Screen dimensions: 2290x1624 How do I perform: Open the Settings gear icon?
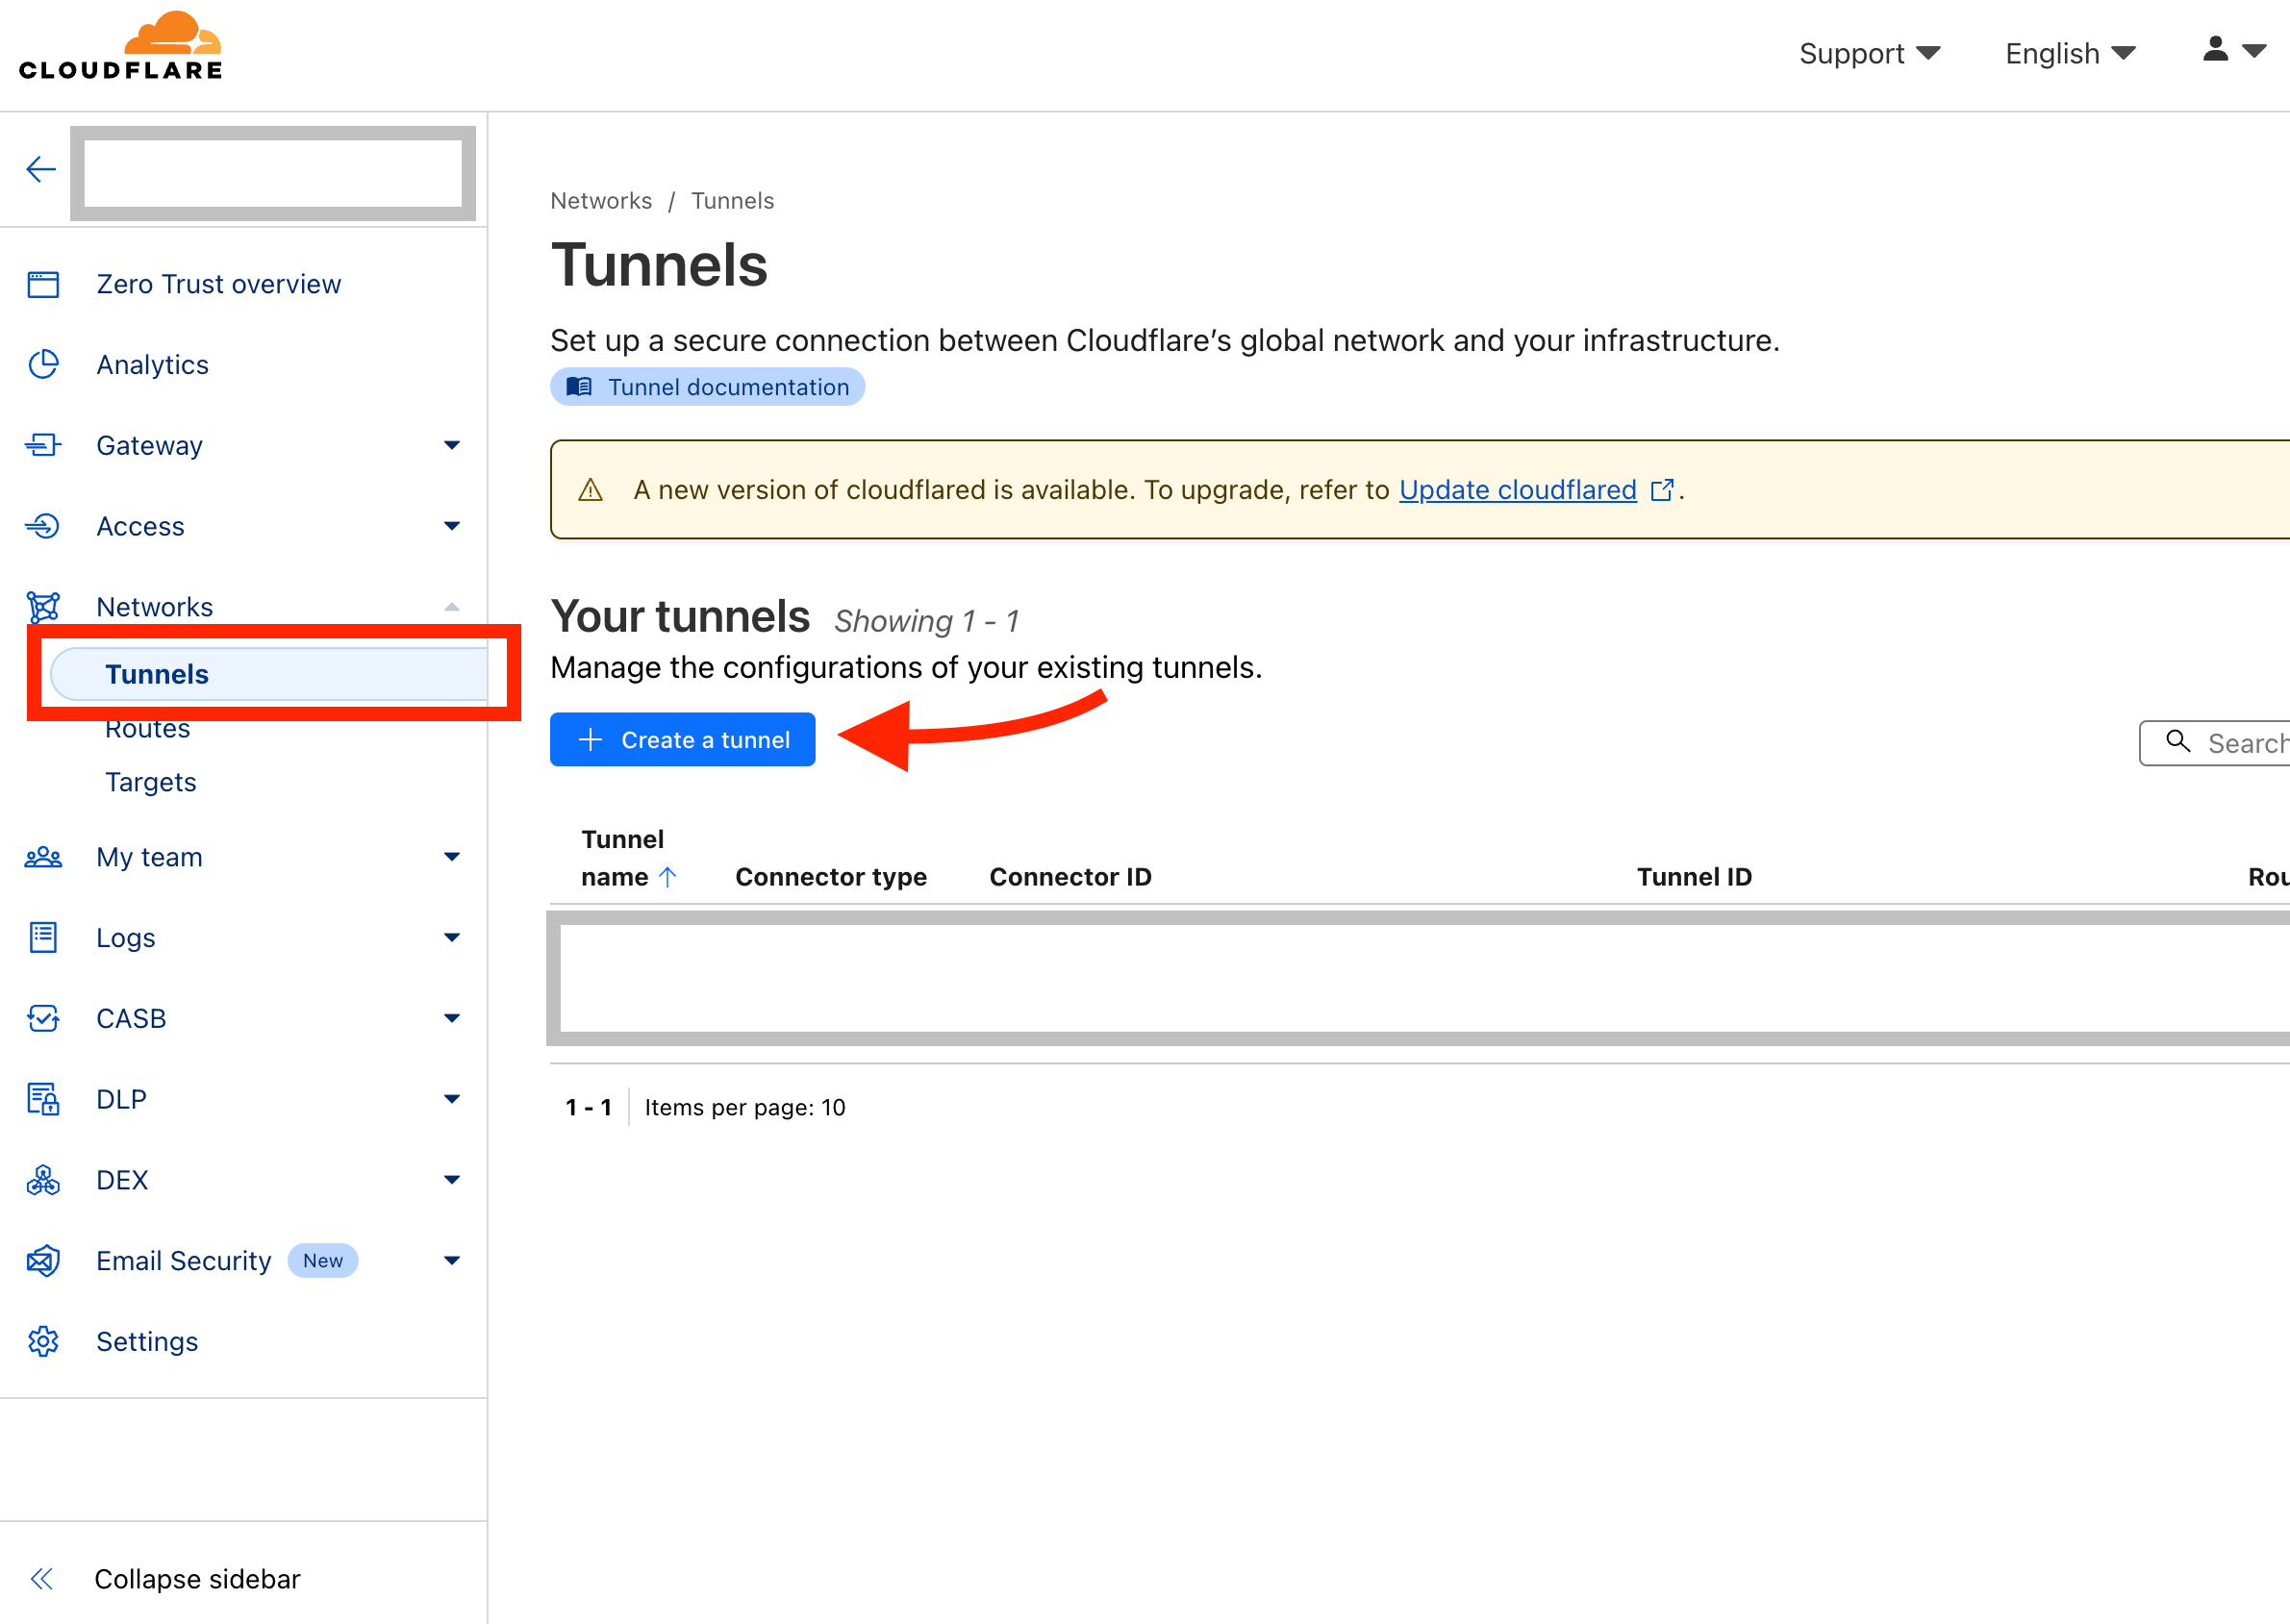click(x=43, y=1341)
